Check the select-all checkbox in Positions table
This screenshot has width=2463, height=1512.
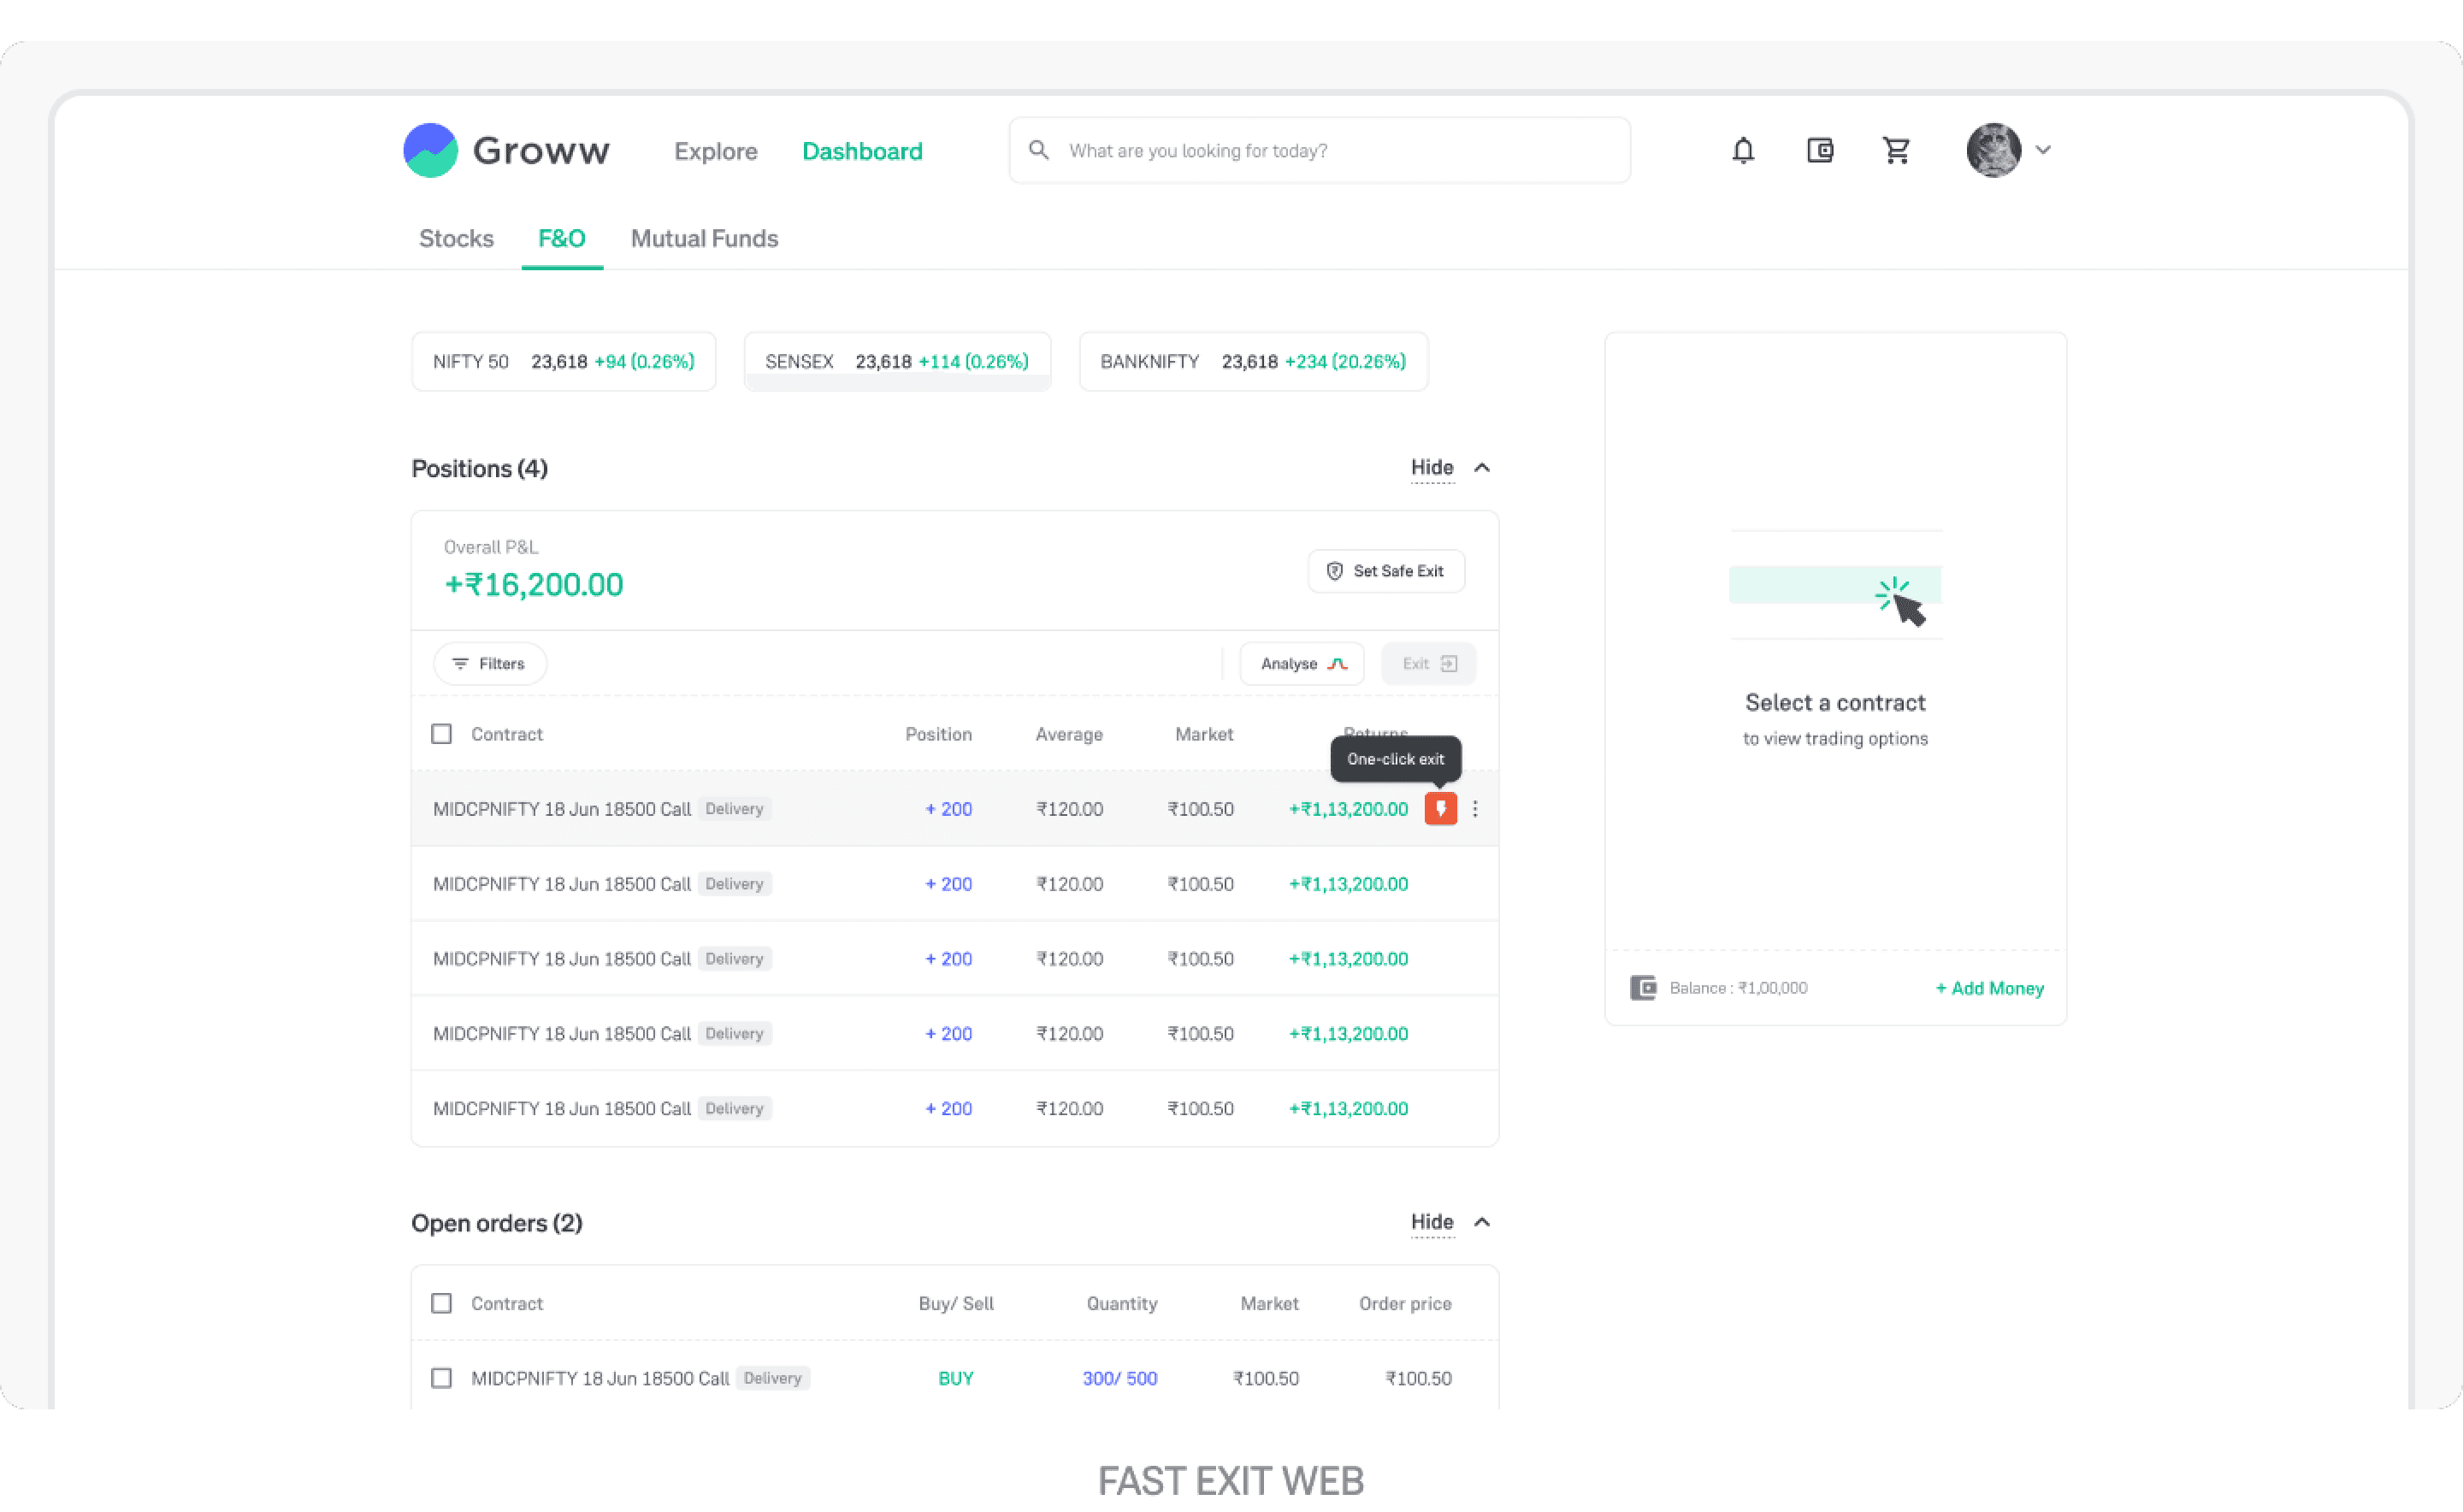[x=441, y=734]
